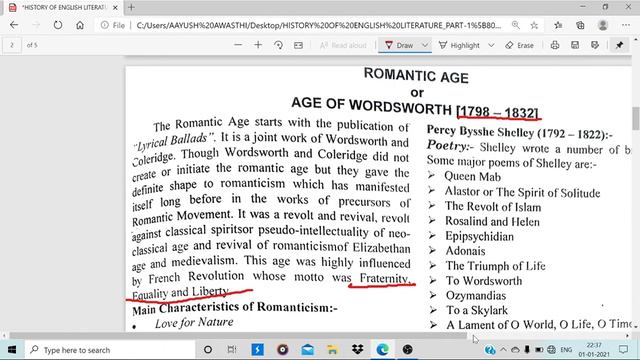Screen dimensions: 640x360
Task: Toggle pin toolbar icon
Action: 619,45
